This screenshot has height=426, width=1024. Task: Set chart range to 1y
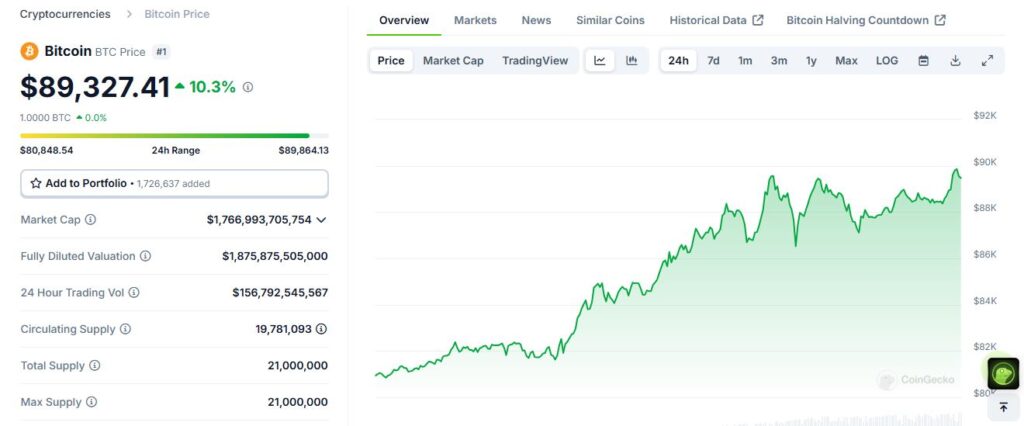tap(811, 61)
